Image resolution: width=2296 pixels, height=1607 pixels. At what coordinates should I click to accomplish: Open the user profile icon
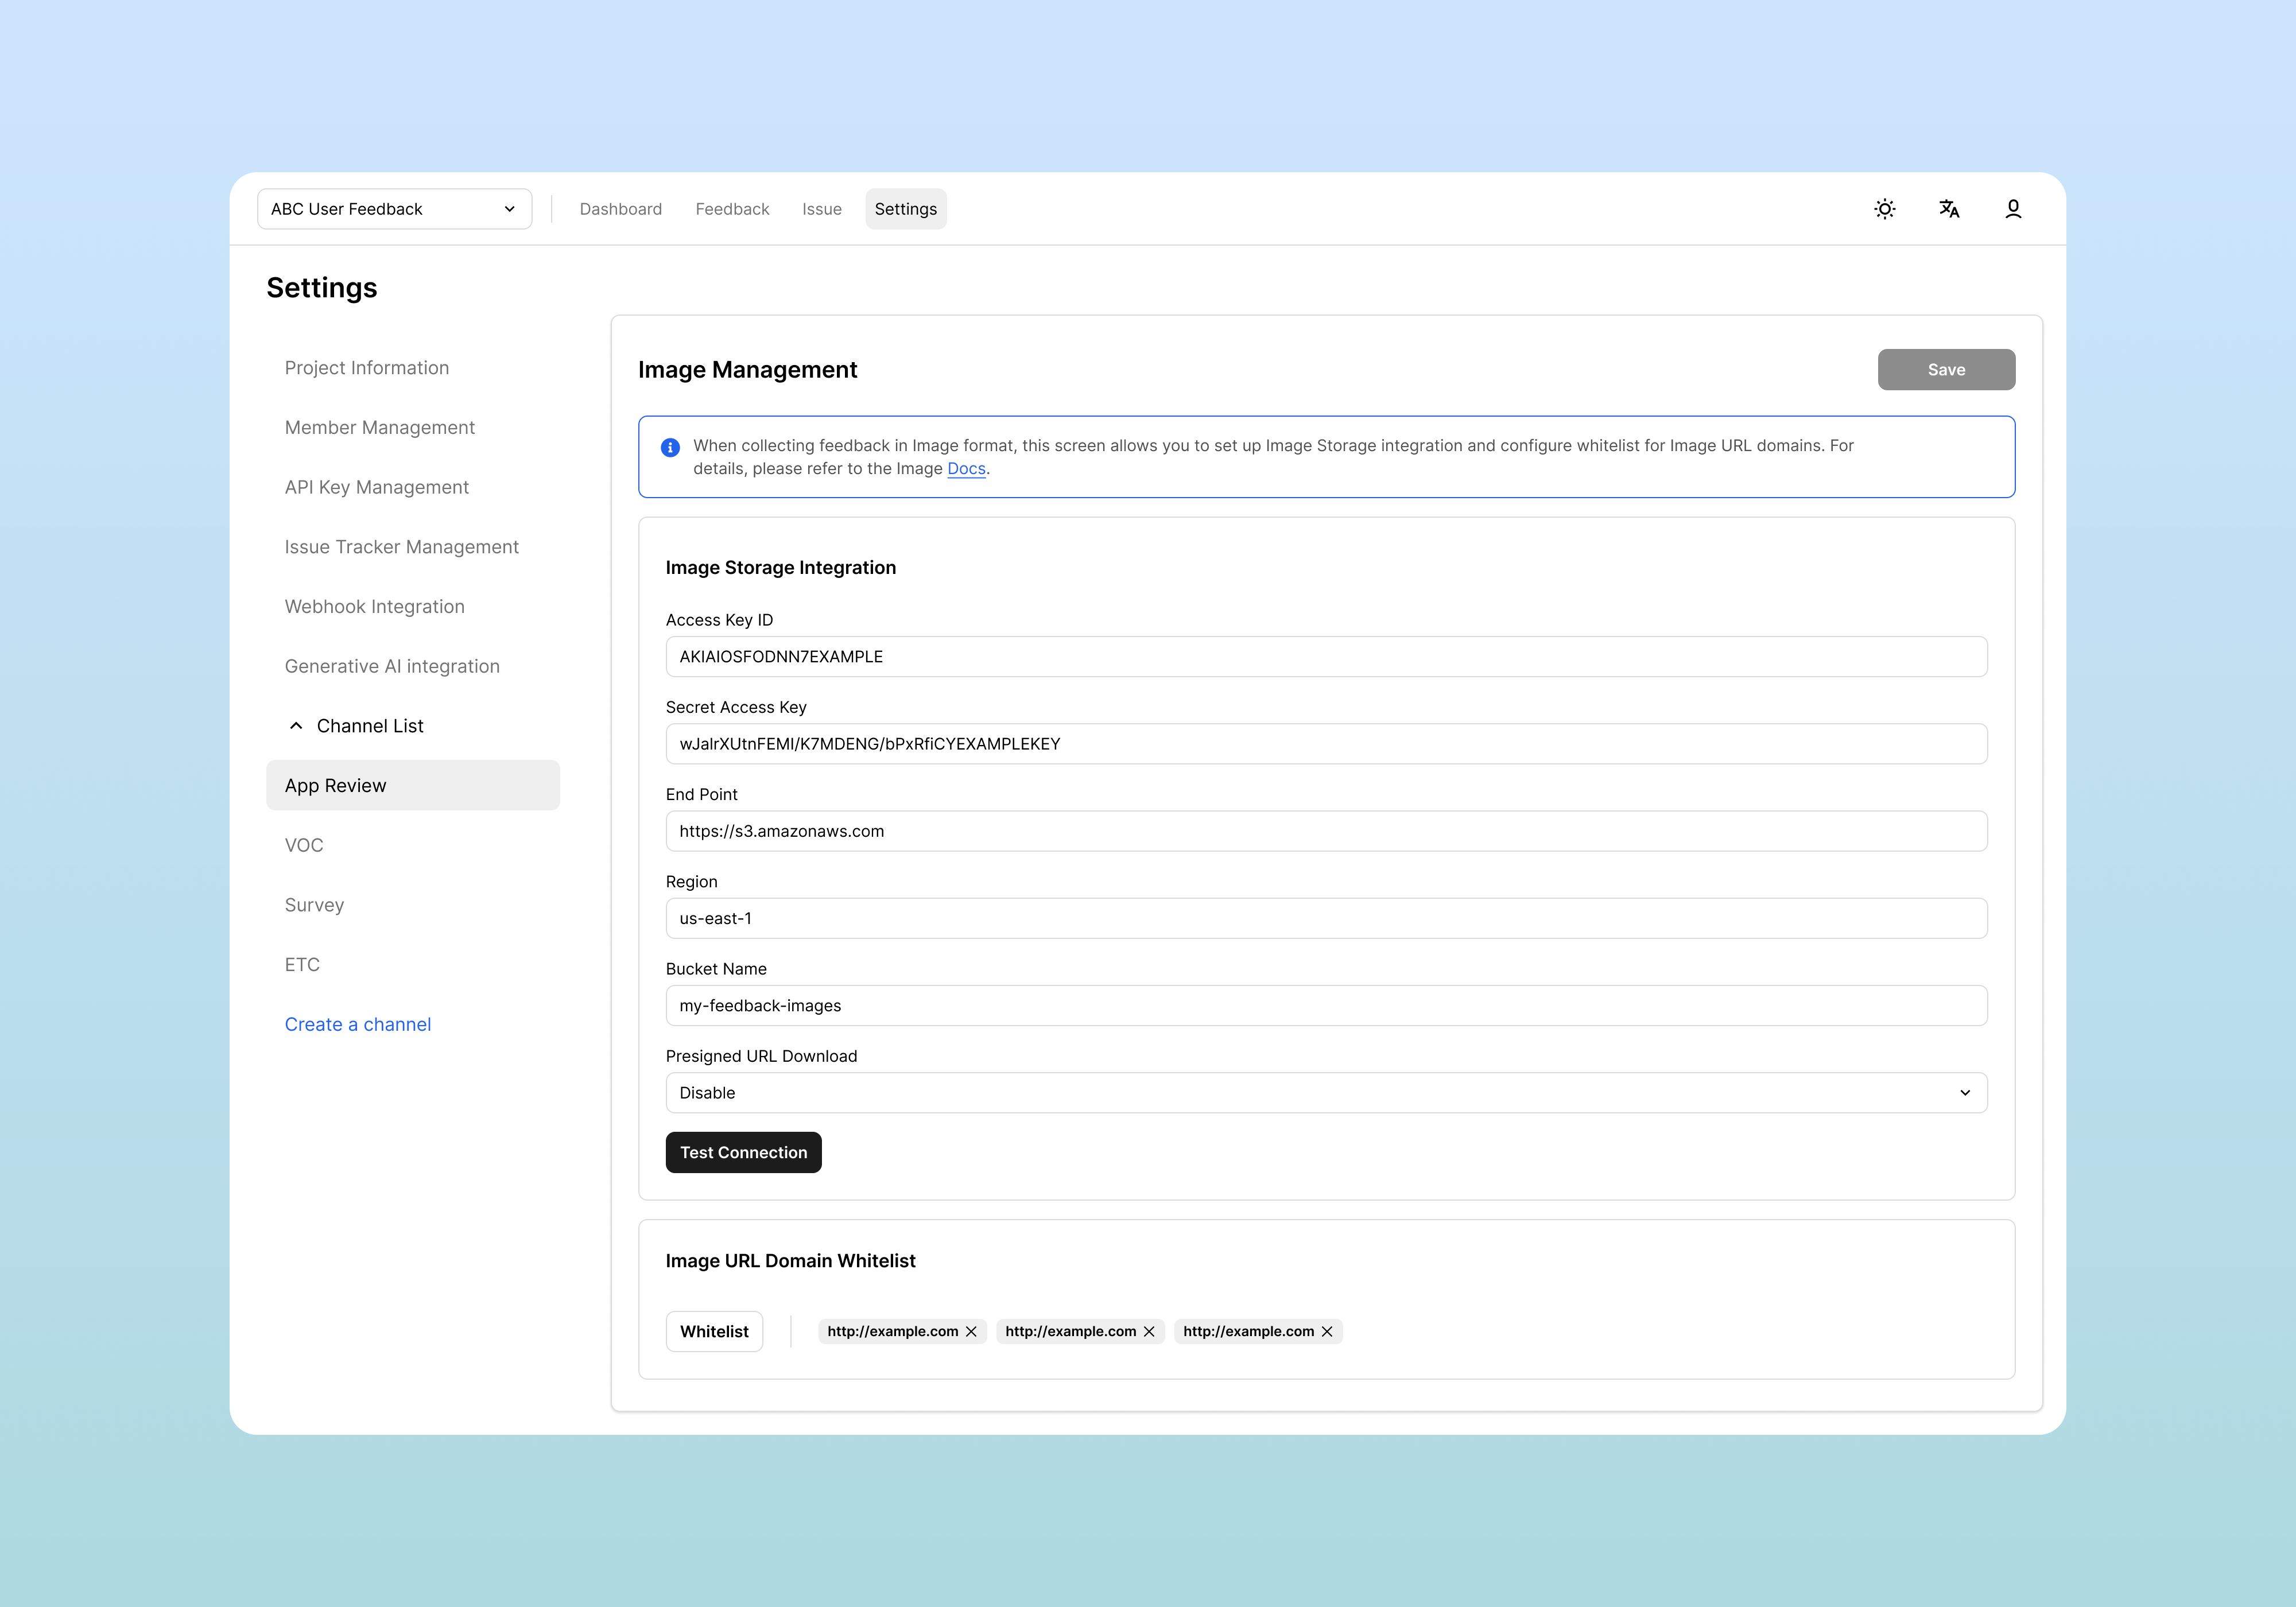(x=2012, y=209)
